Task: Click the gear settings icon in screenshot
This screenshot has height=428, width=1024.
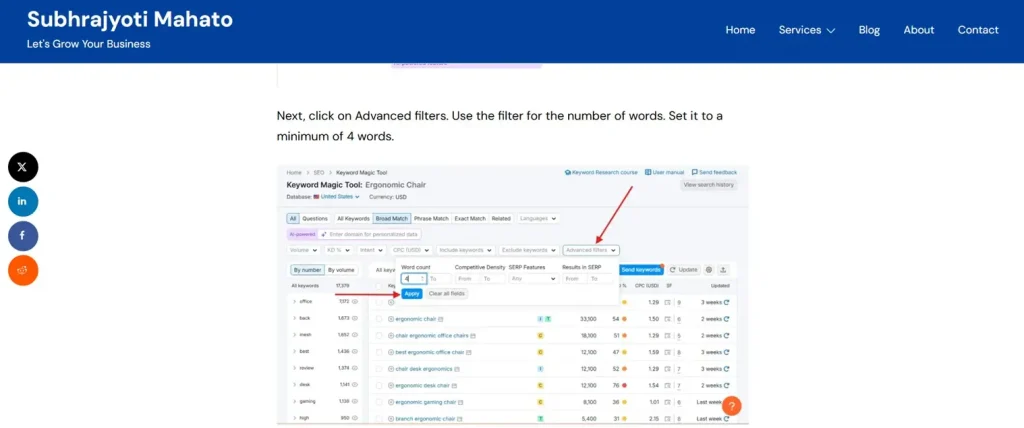Action: [709, 270]
